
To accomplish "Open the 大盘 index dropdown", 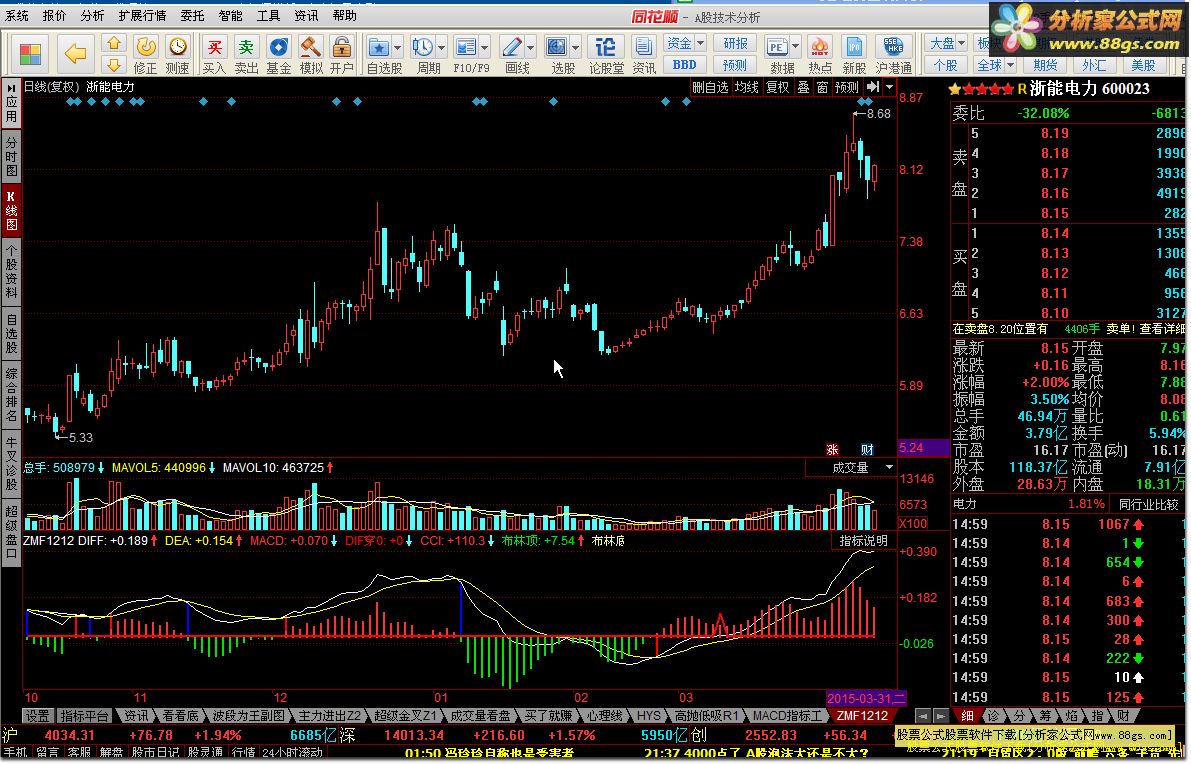I will coord(962,43).
